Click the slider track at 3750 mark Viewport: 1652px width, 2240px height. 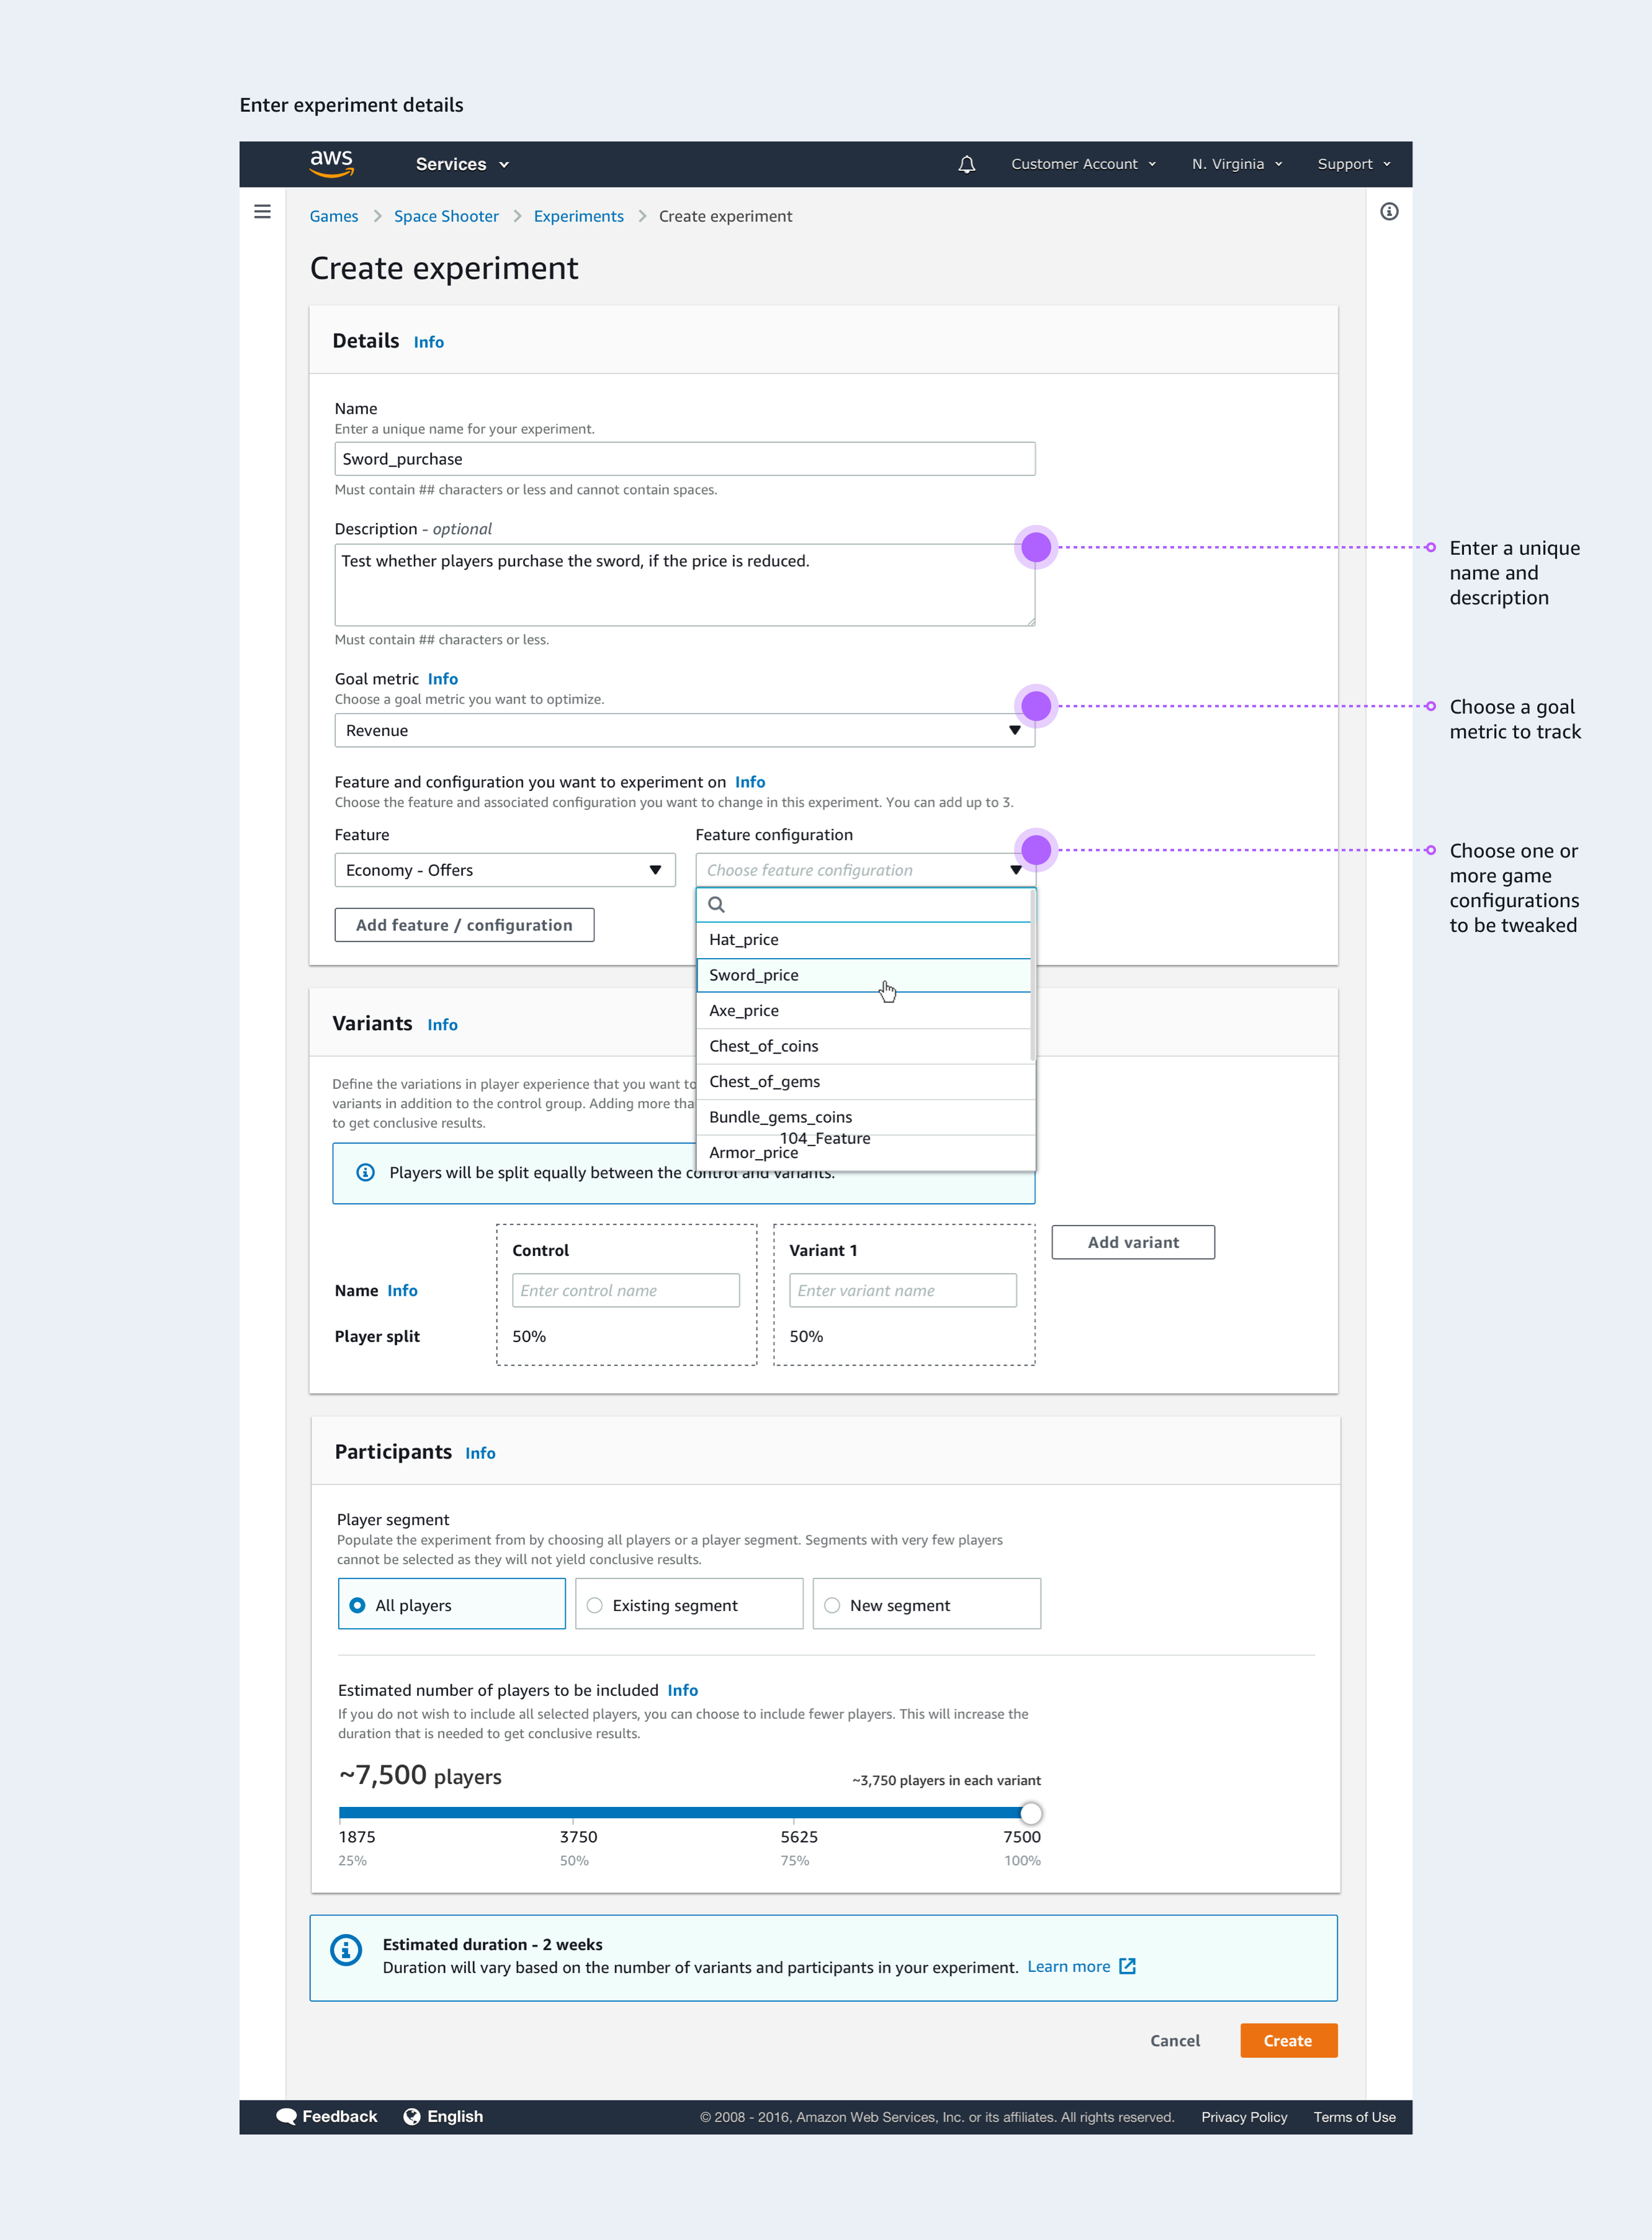573,1812
